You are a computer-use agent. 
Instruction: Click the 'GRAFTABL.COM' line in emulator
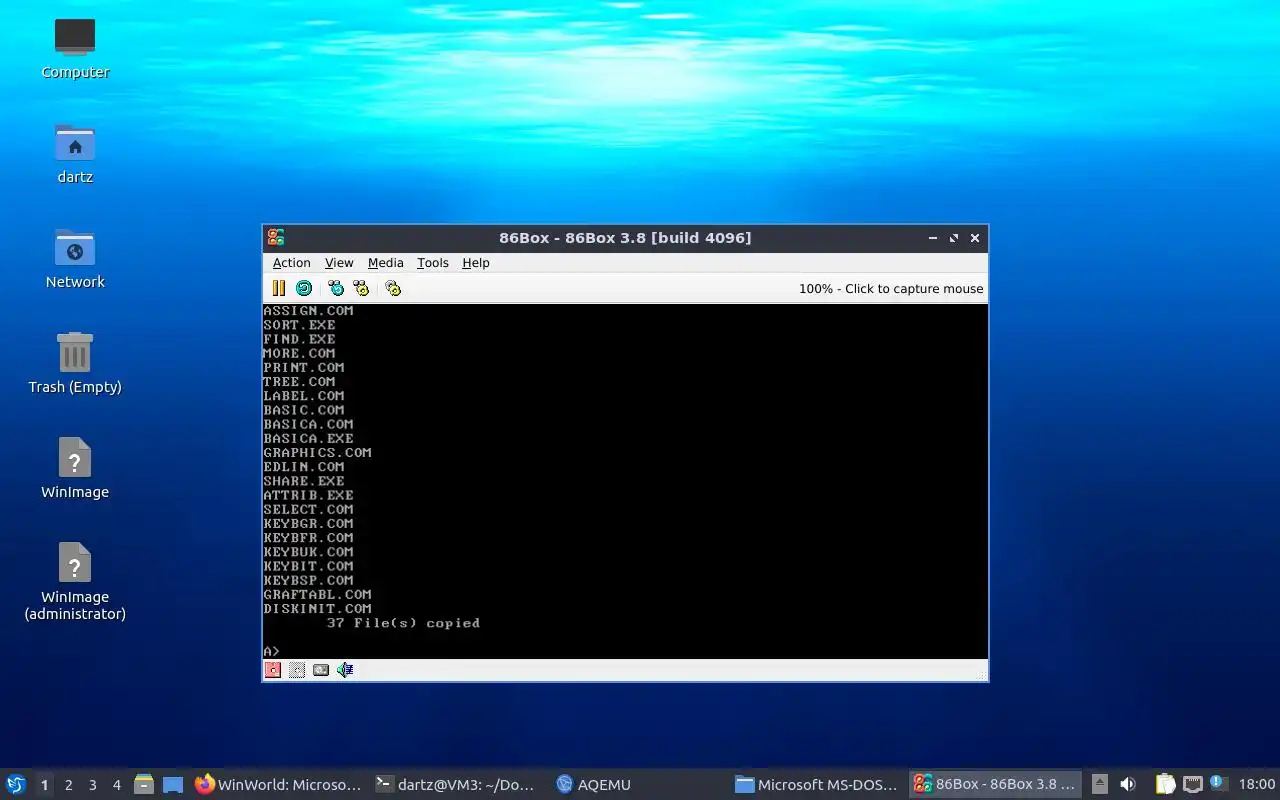[317, 594]
